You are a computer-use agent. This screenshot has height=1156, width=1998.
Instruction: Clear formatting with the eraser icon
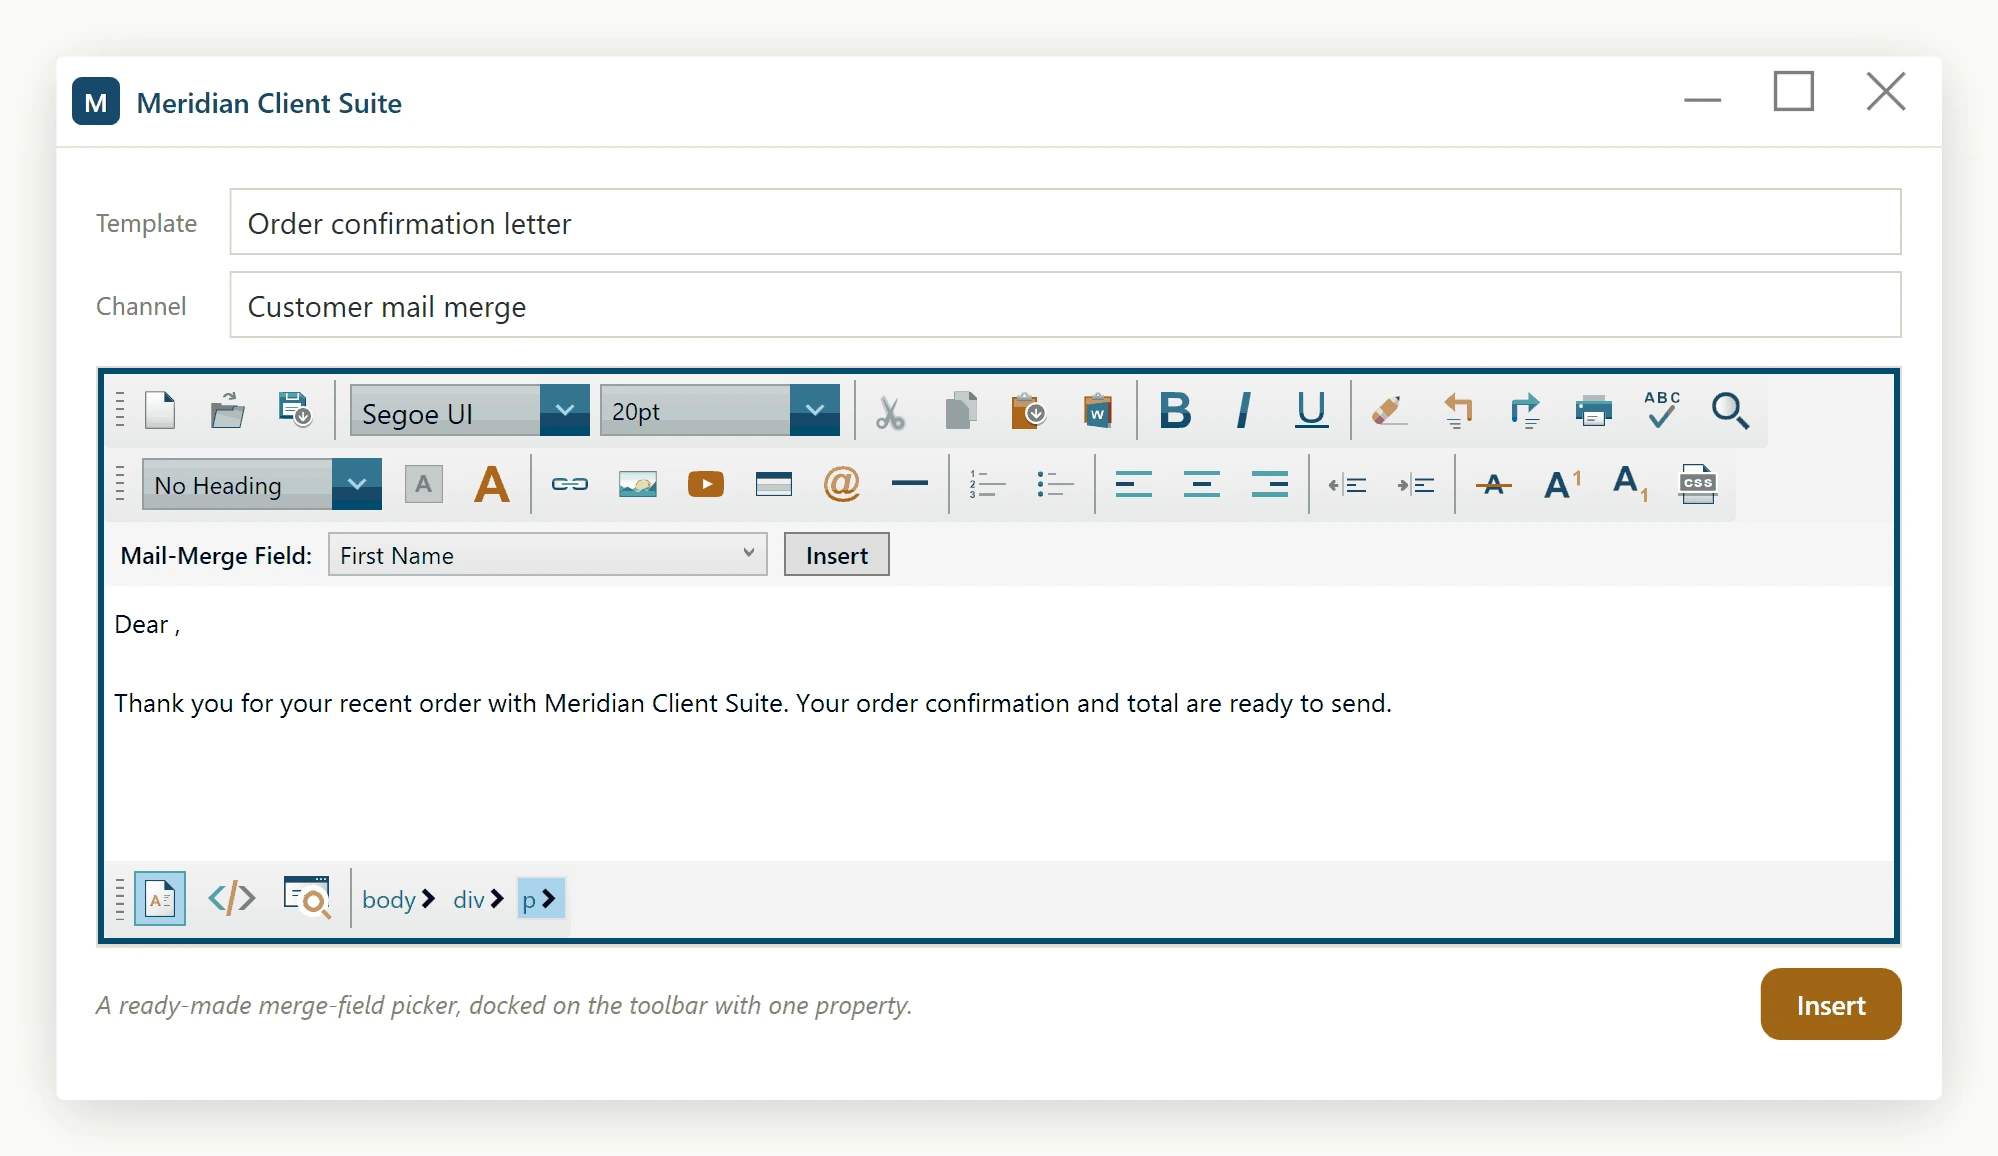click(1388, 411)
